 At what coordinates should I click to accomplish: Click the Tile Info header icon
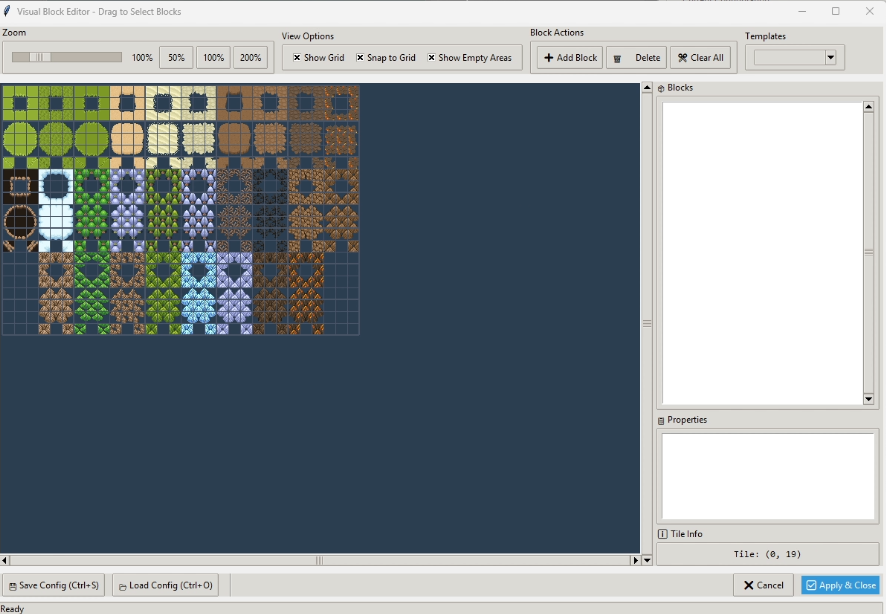pos(662,534)
